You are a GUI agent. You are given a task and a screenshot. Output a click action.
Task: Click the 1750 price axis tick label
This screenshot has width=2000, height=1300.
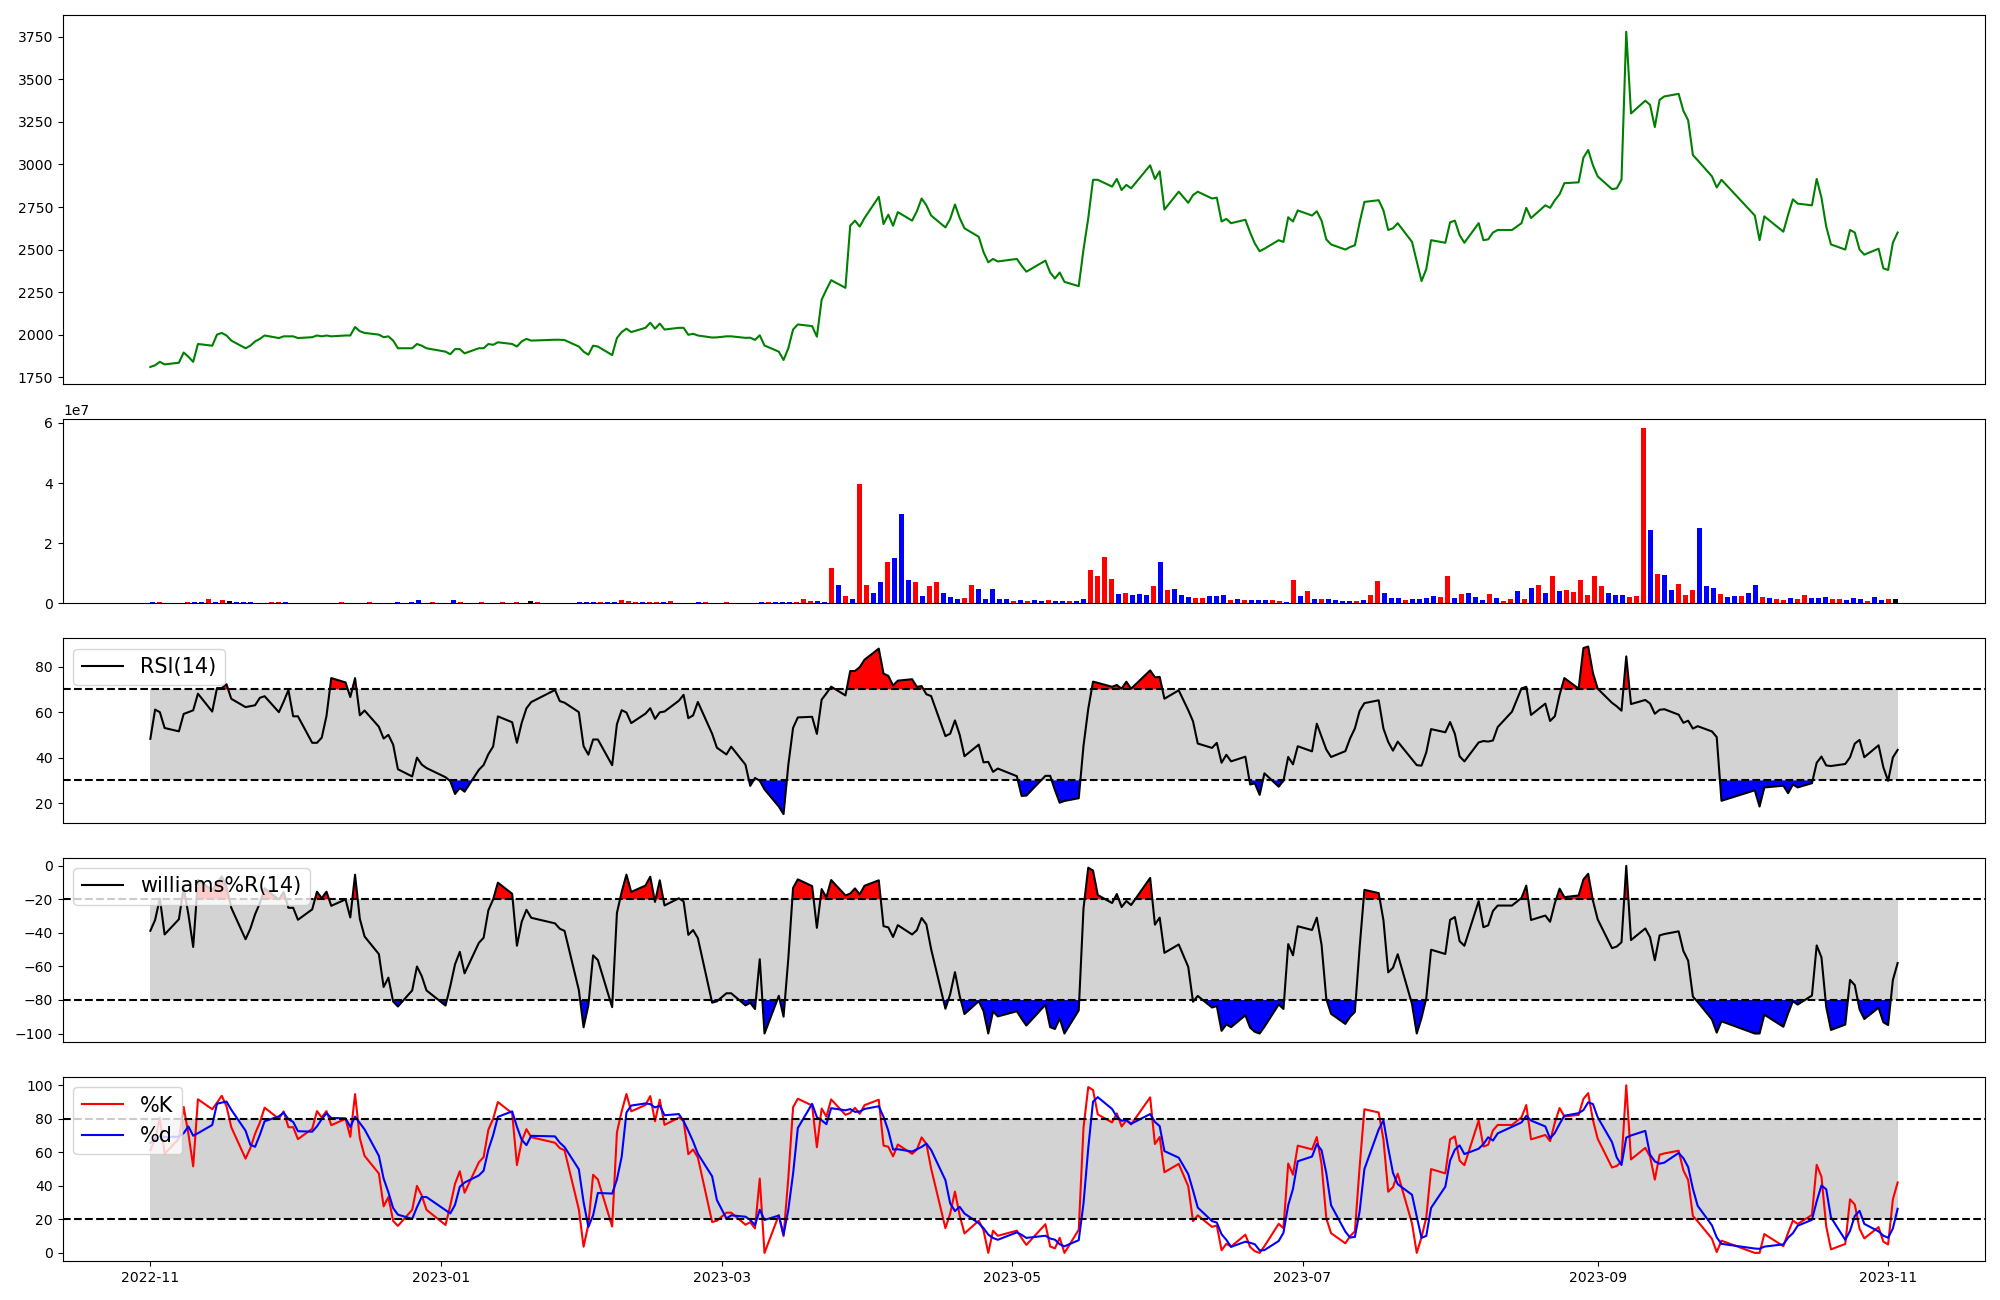point(35,378)
